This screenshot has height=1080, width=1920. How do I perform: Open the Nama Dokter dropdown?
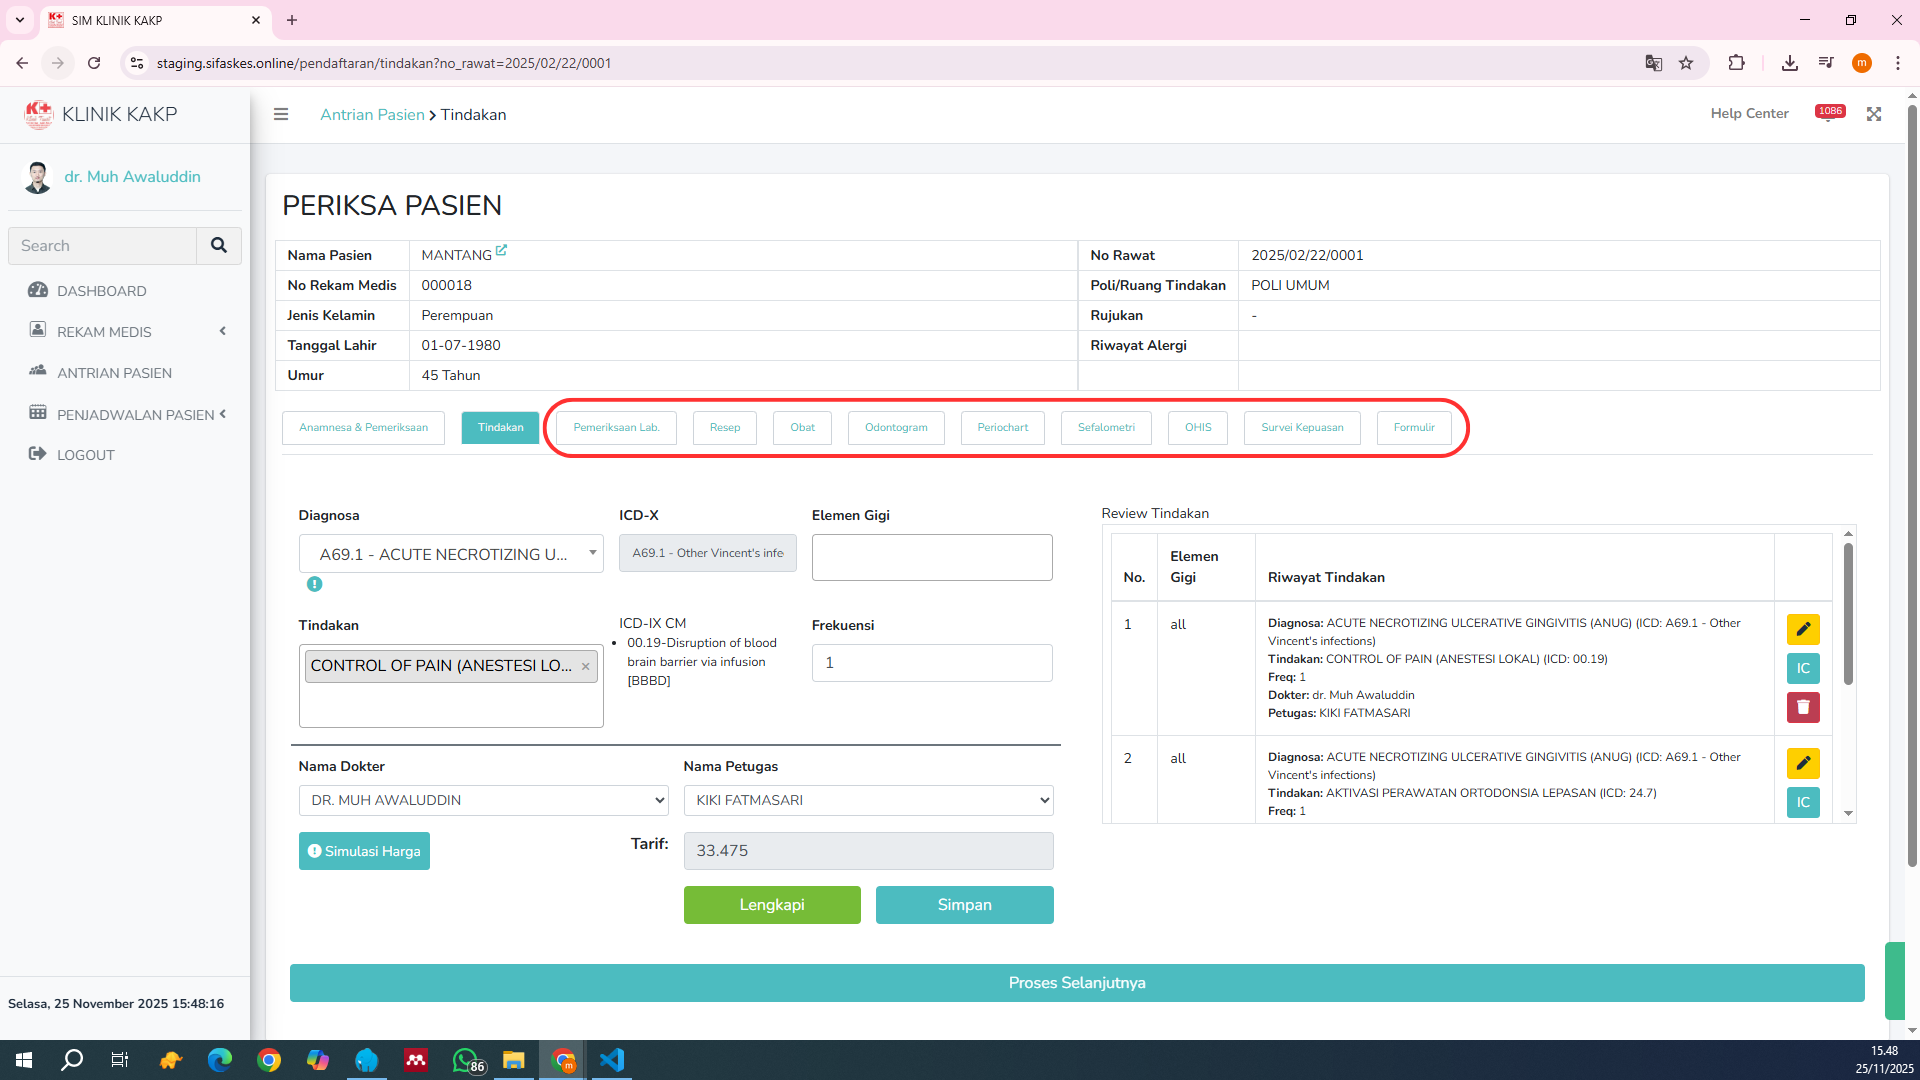click(484, 800)
